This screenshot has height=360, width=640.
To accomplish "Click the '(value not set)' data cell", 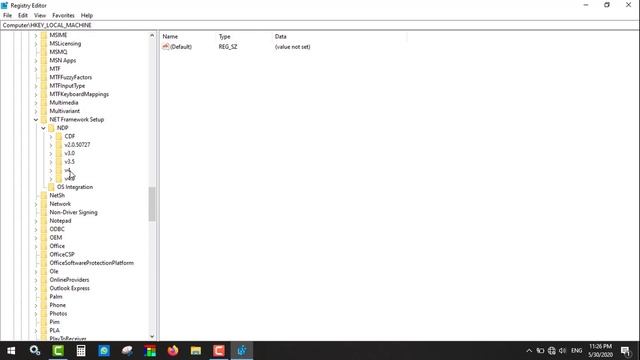I will pyautogui.click(x=293, y=47).
